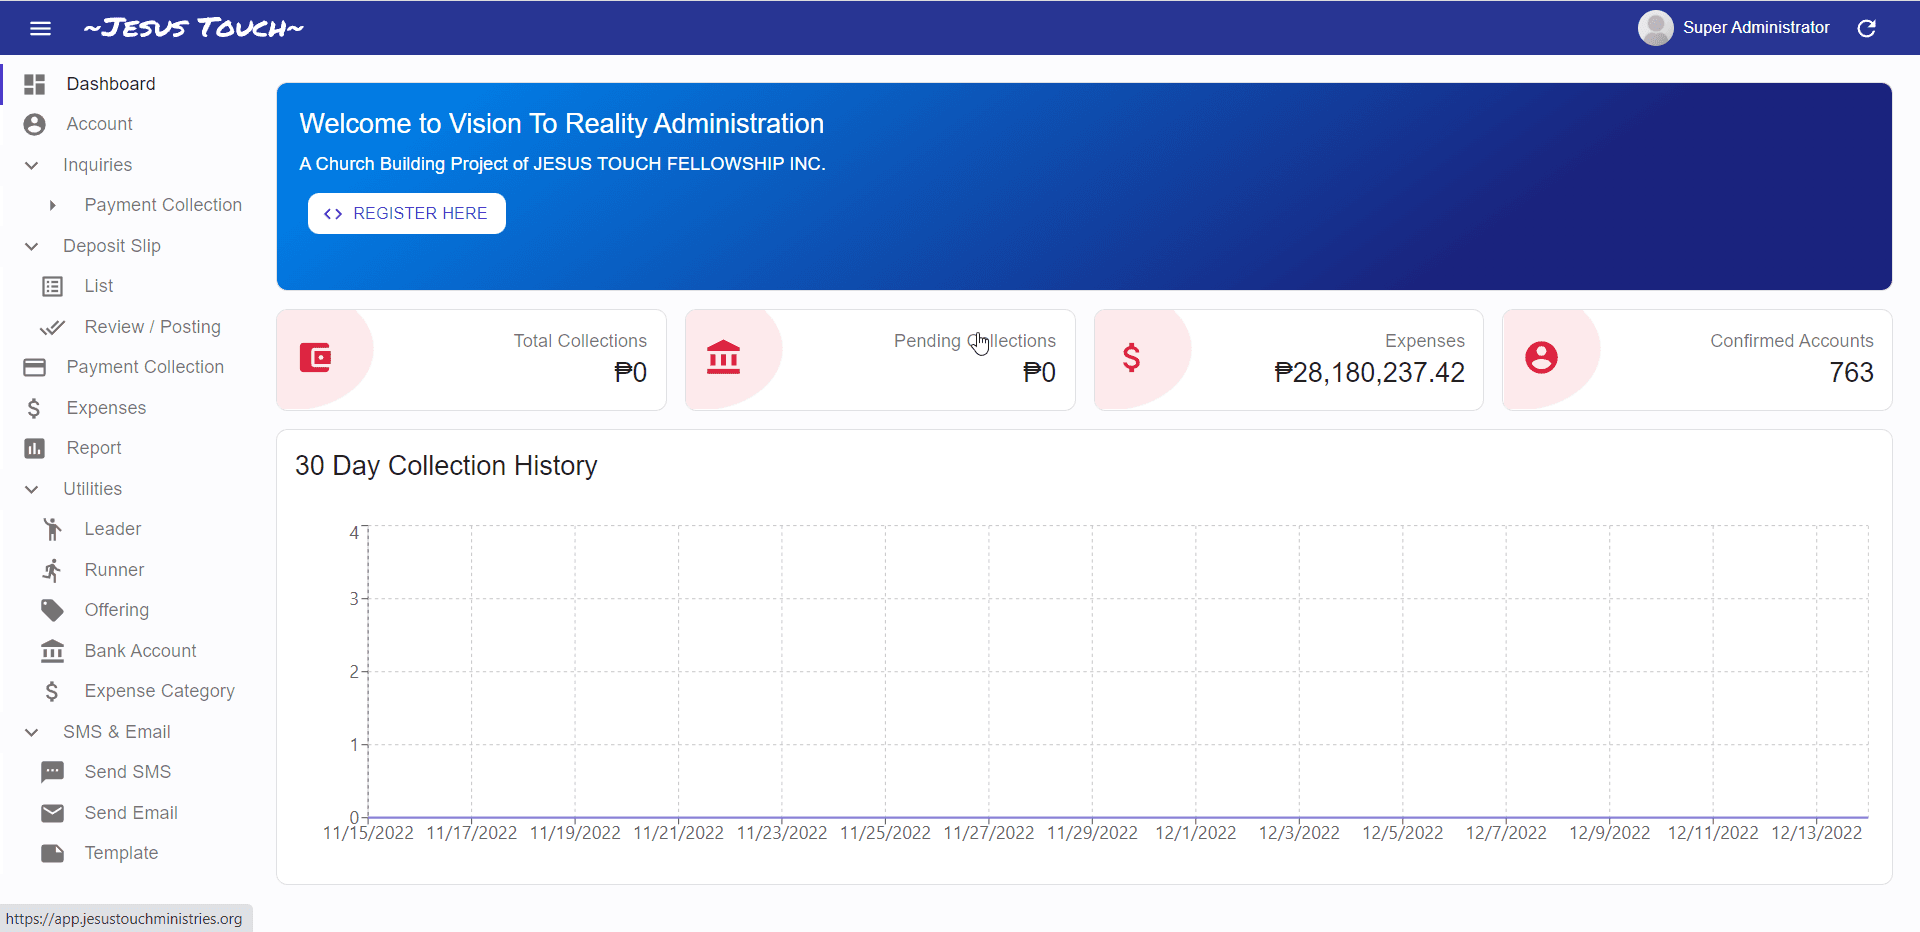Viewport: 1920px width, 932px height.
Task: Collapse the Inquiries section chevron
Action: [x=32, y=165]
